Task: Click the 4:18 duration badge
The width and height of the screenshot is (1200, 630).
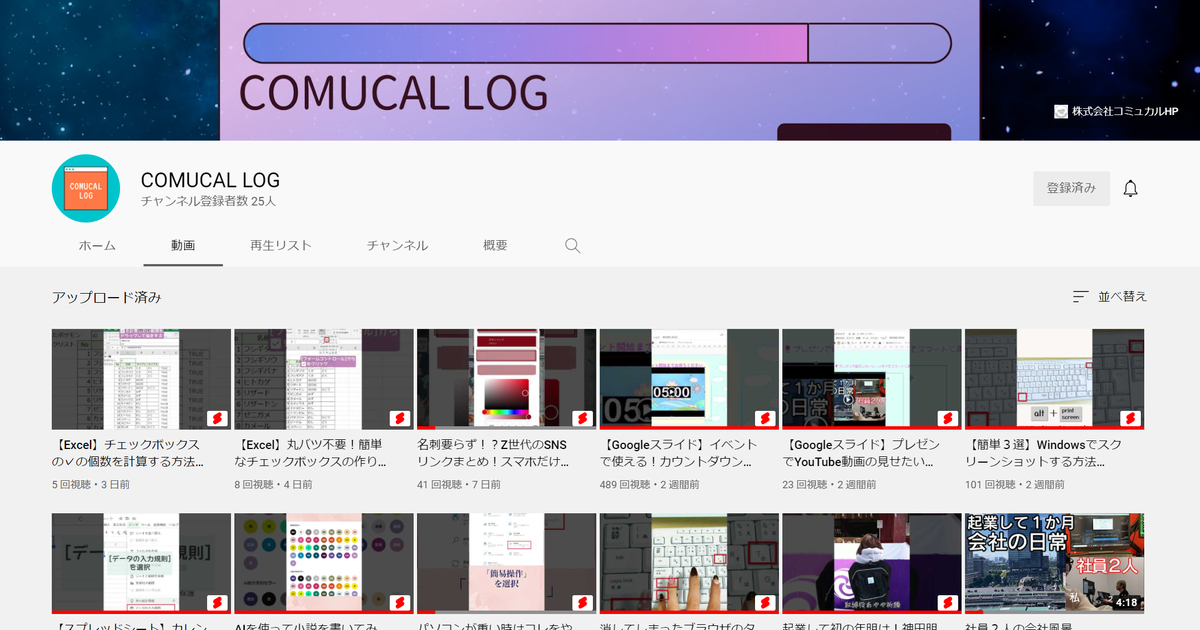Action: pos(1126,603)
